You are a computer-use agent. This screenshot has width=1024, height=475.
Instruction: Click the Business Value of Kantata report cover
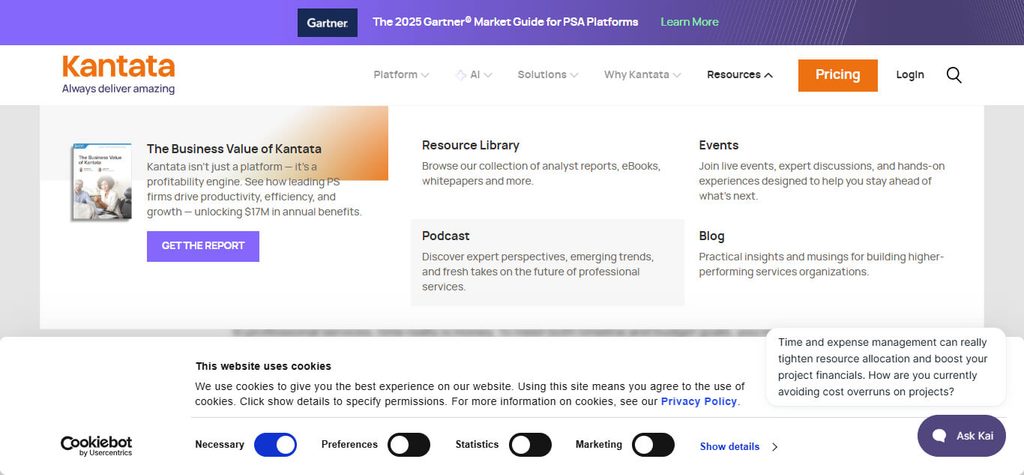pyautogui.click(x=101, y=181)
